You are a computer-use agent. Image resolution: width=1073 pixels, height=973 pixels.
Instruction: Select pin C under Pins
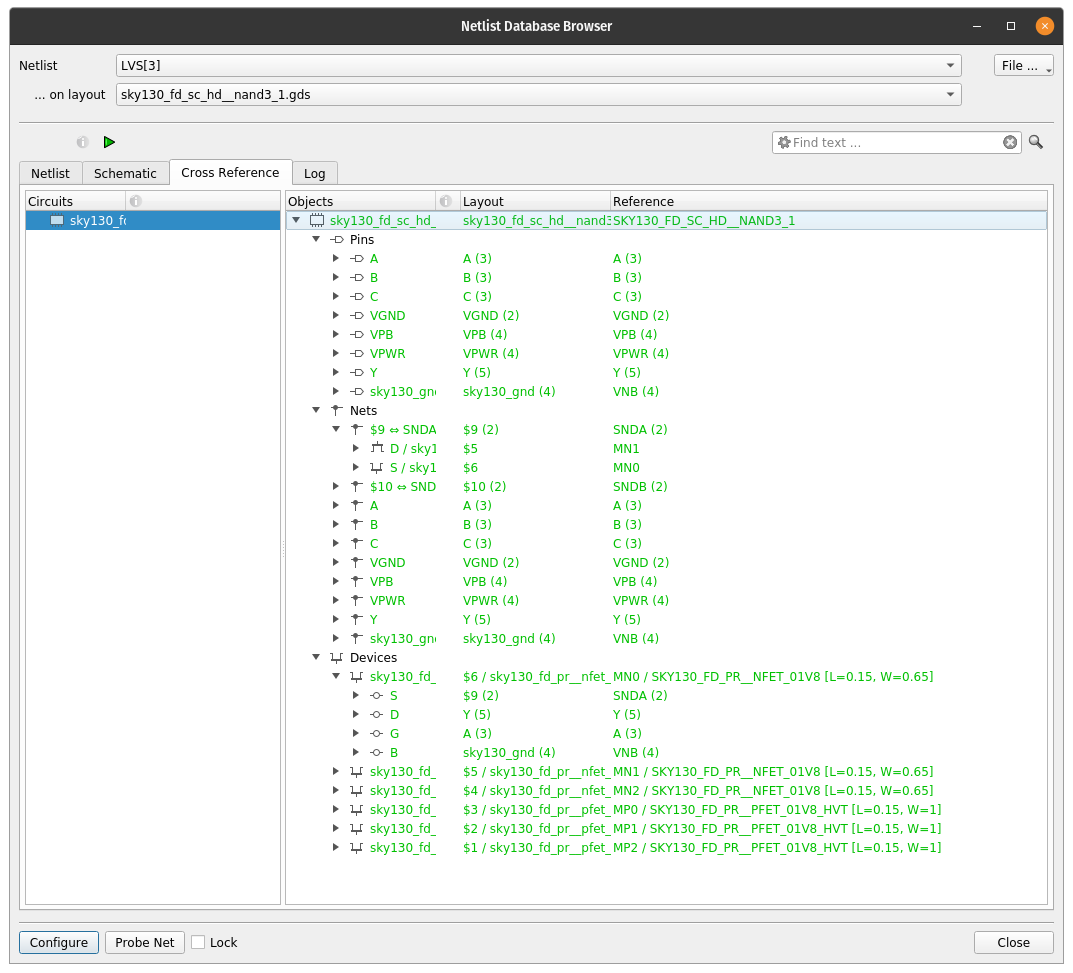[667, 296]
